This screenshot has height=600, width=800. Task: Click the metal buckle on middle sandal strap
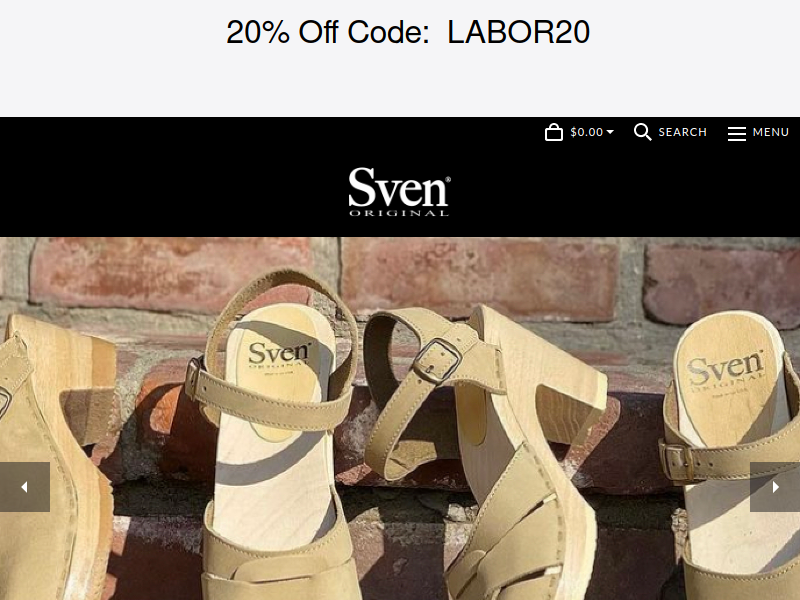point(437,360)
